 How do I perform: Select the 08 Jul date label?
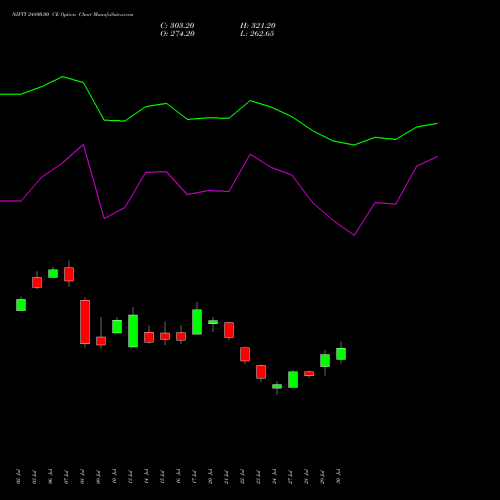[82, 477]
